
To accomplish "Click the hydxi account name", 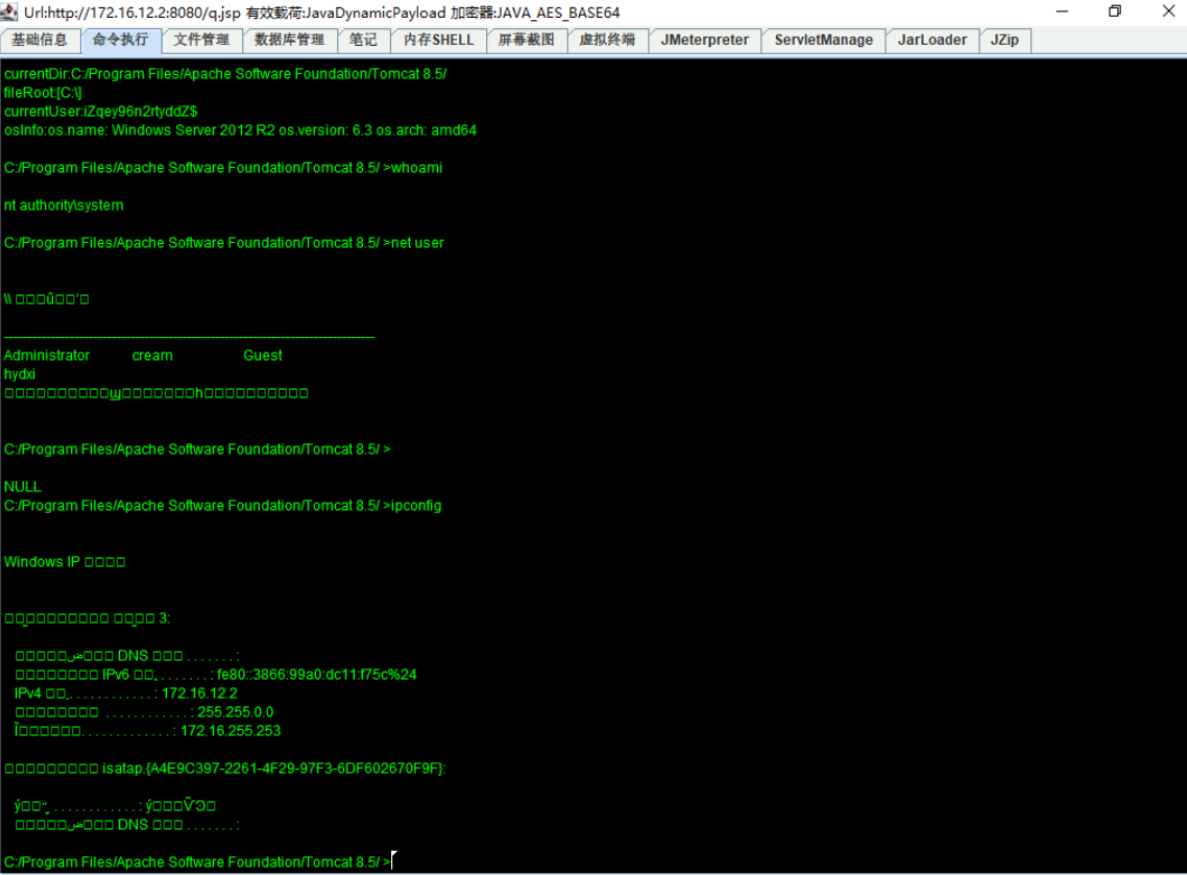I will coord(20,375).
